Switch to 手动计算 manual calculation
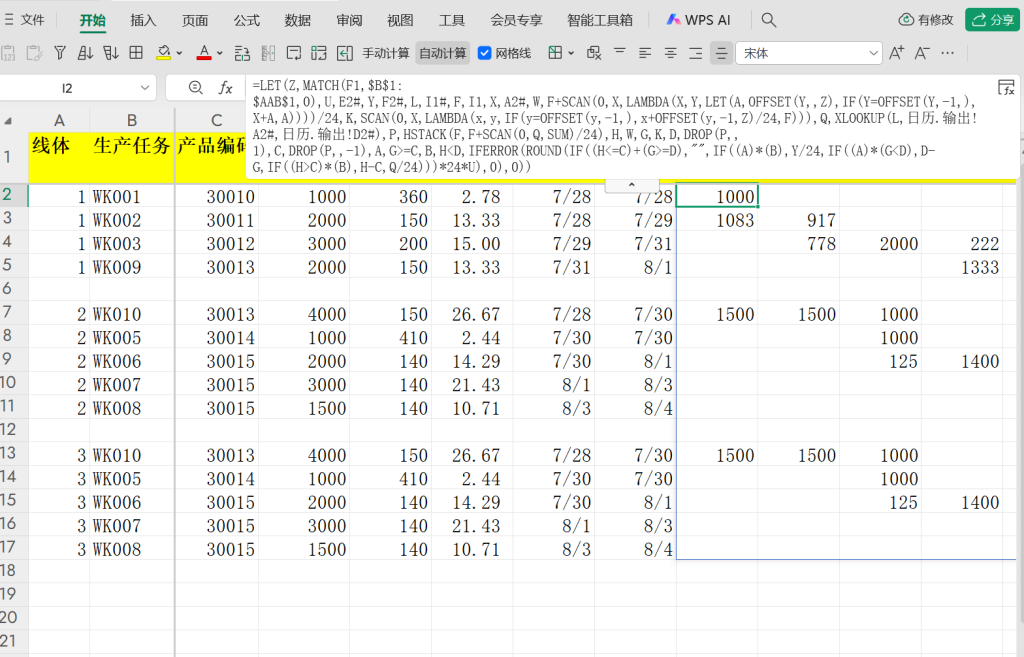Image resolution: width=1024 pixels, height=657 pixels. click(386, 53)
